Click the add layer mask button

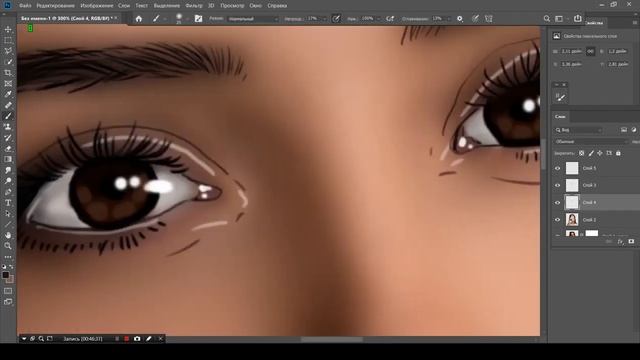click(631, 242)
